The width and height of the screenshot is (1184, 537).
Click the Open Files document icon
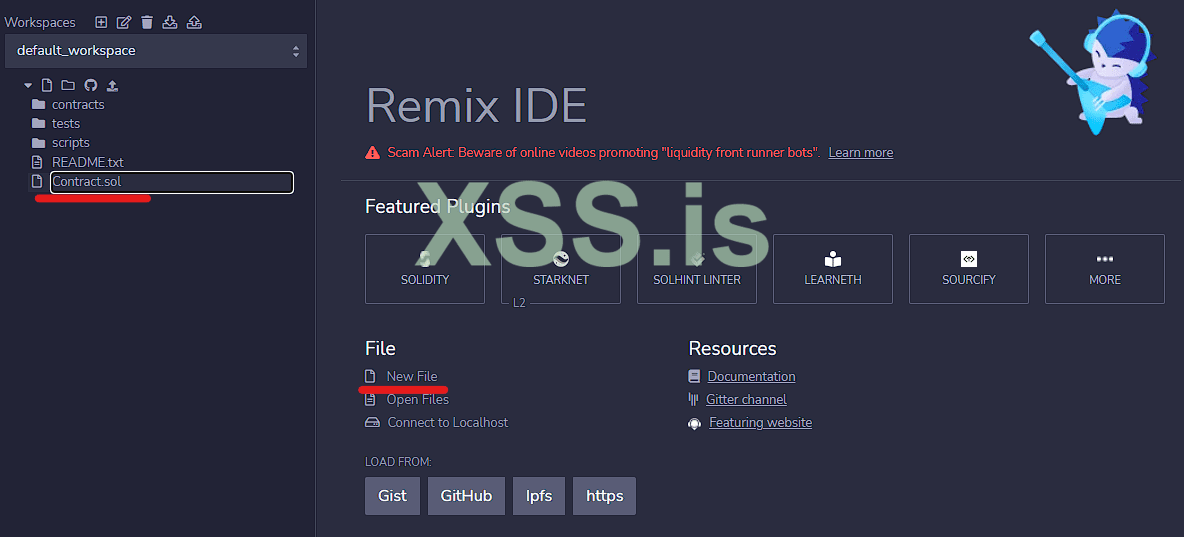tap(370, 400)
